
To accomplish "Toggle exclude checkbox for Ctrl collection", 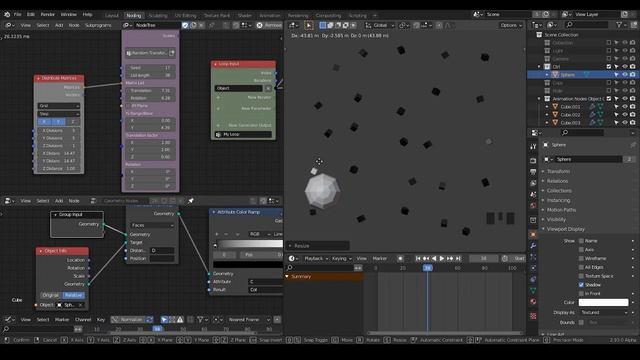I will pyautogui.click(x=609, y=67).
